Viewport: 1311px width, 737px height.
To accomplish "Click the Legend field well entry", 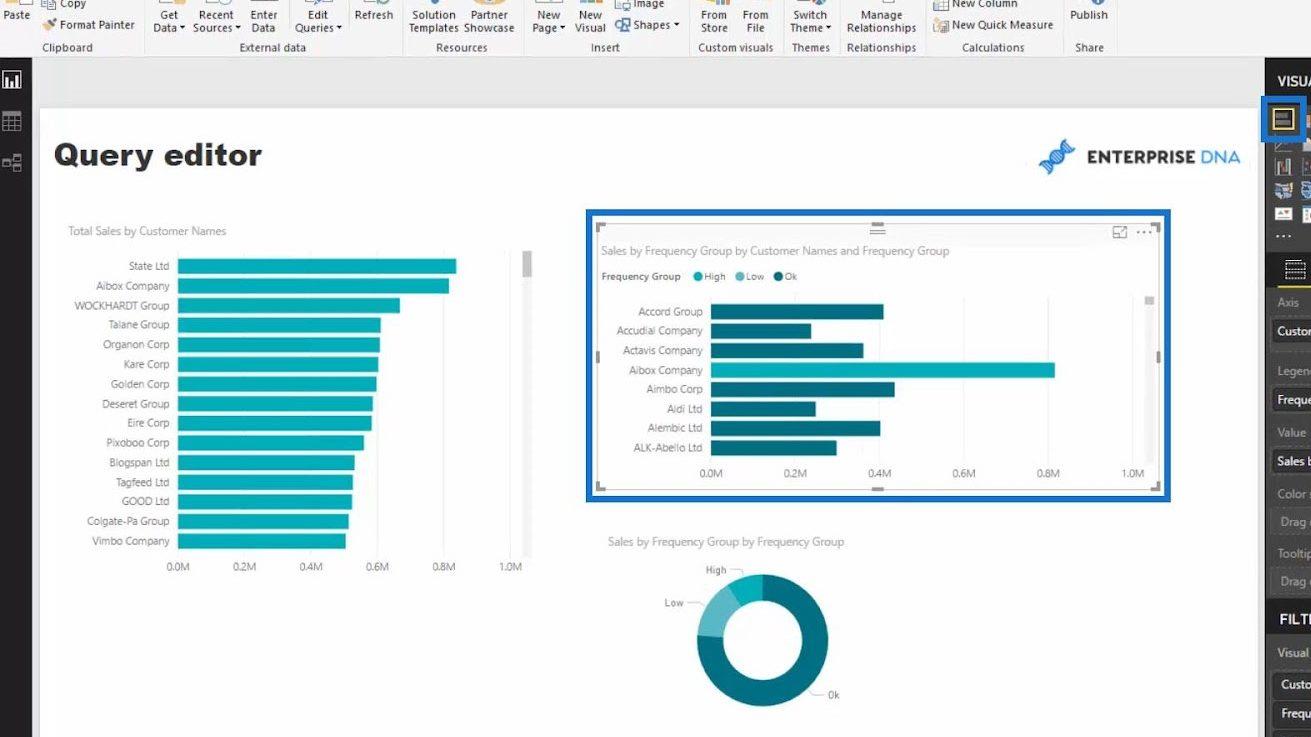I will click(1292, 400).
